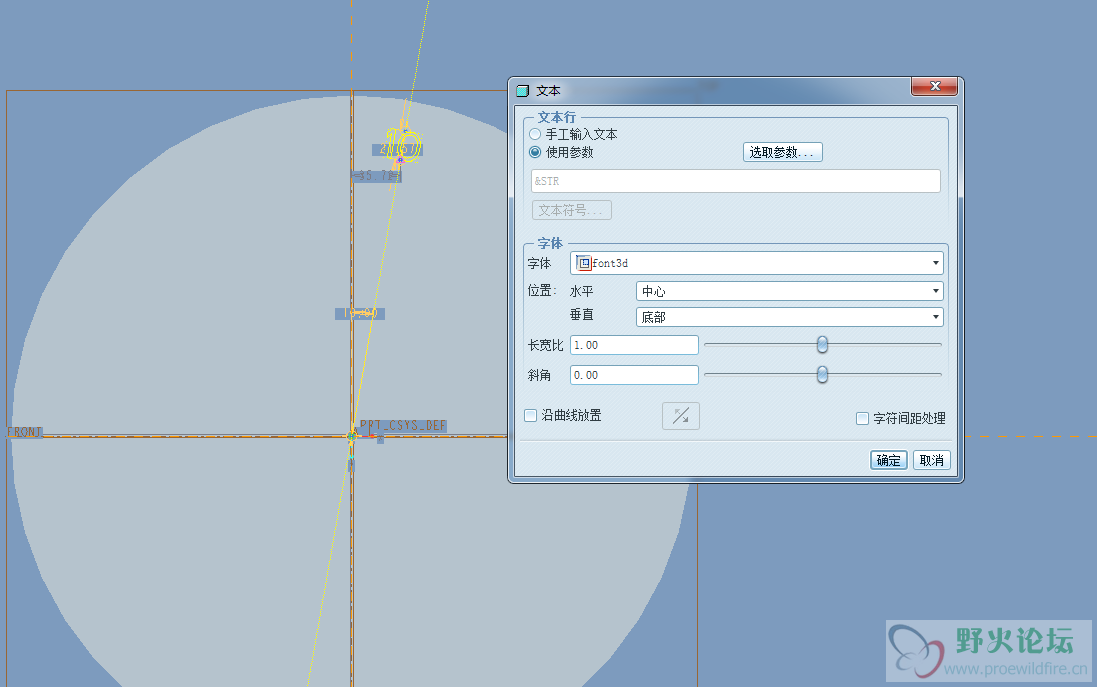Click the font3d font type icon
Viewport: 1097px width, 687px height.
(x=583, y=263)
